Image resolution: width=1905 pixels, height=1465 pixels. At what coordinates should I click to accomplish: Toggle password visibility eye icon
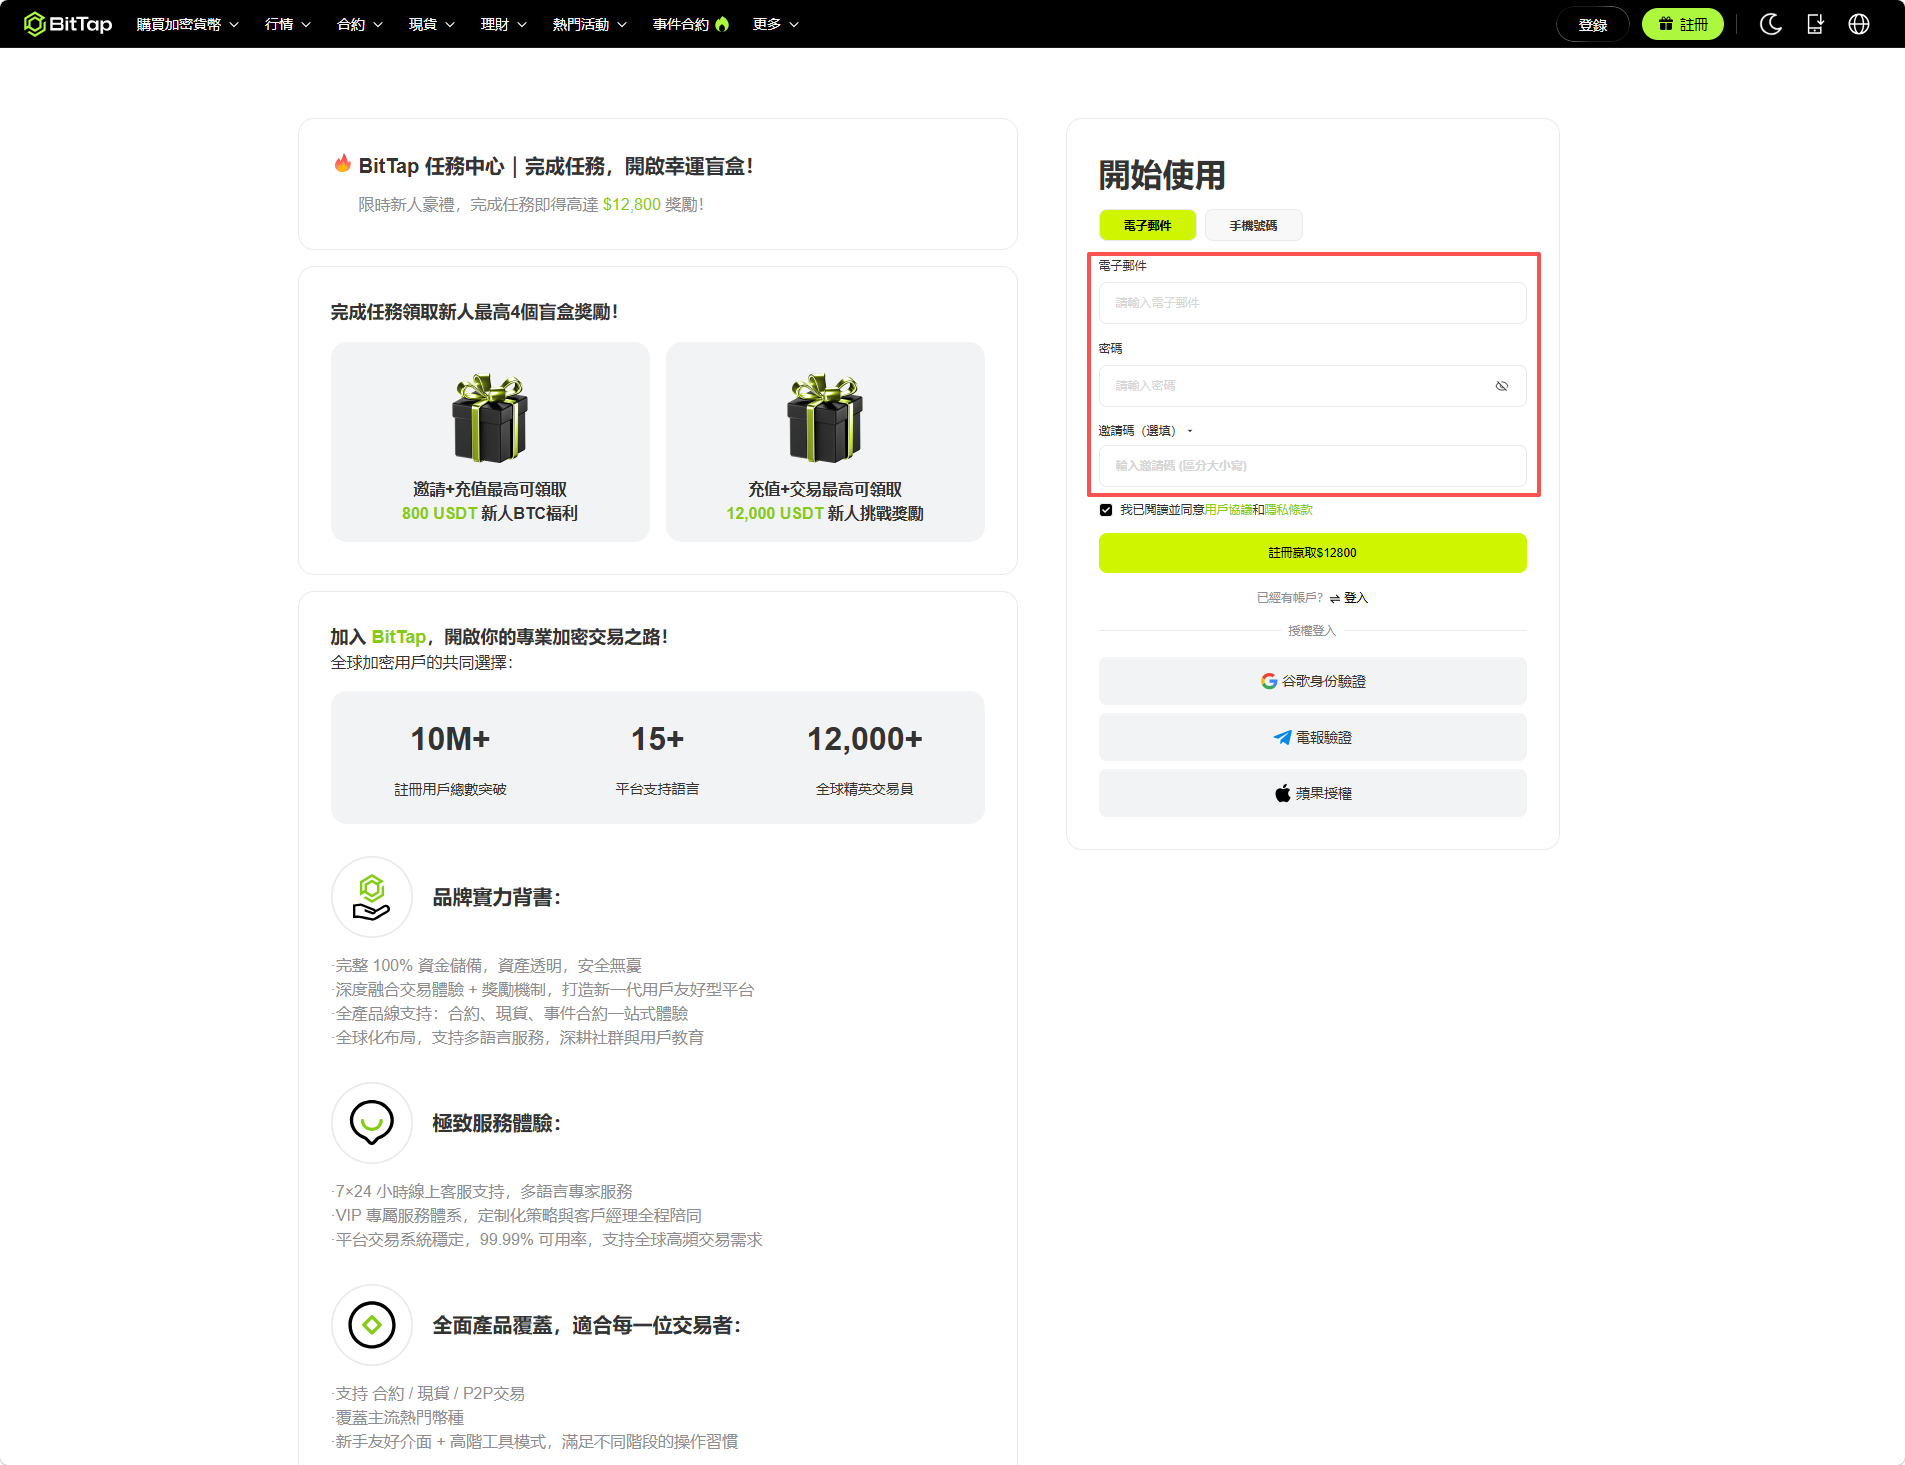tap(1502, 386)
